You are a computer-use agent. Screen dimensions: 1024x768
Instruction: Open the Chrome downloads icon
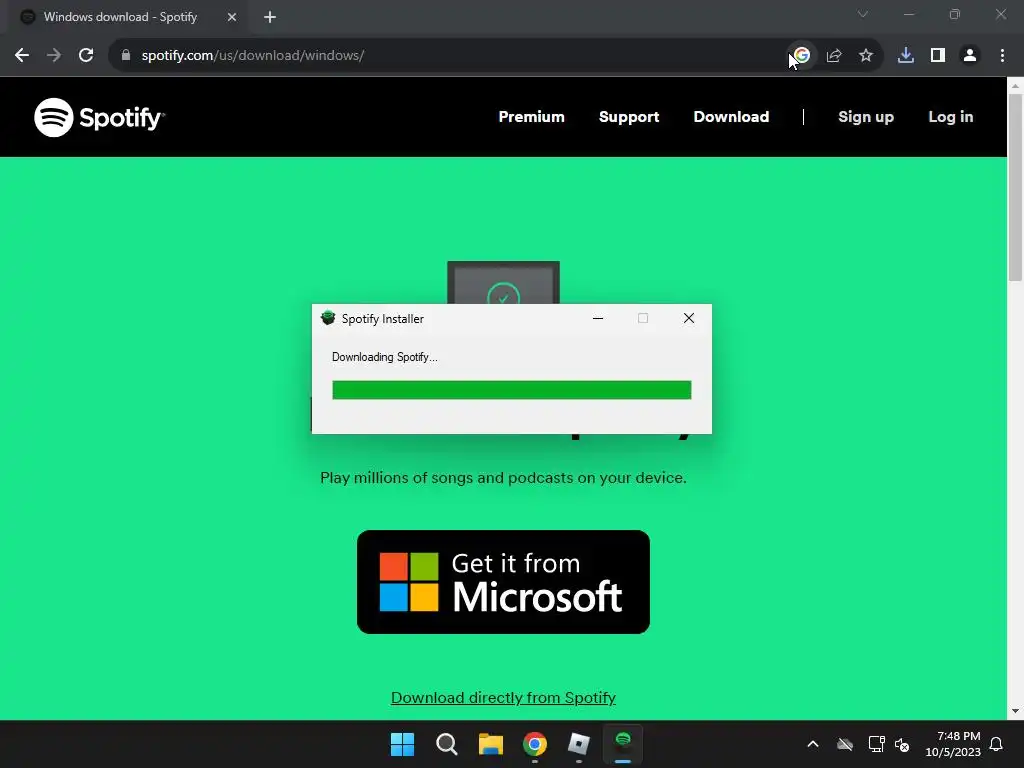tap(906, 56)
